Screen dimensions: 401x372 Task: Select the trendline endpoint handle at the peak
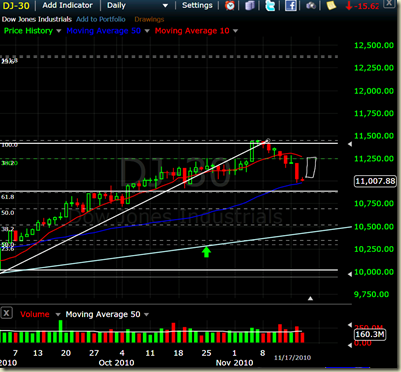(267, 140)
